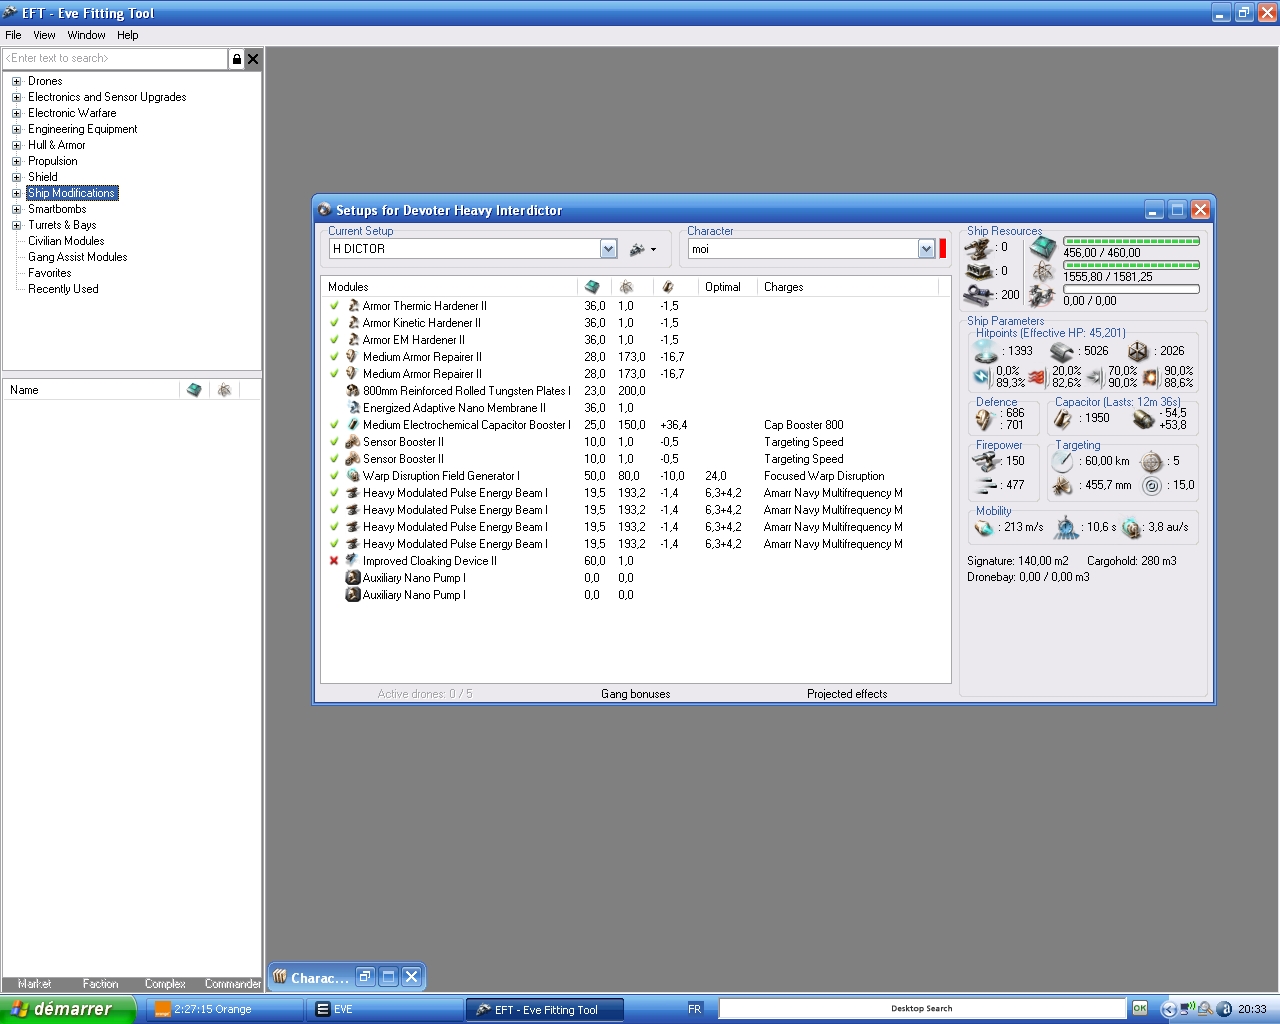Clear search with the X icon
Image resolution: width=1280 pixels, height=1024 pixels.
pos(253,59)
